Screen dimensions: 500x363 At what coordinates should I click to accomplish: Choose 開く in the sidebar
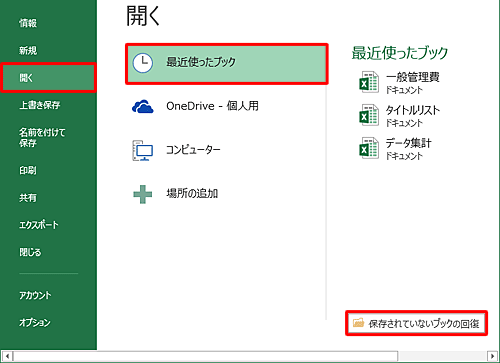[48, 78]
